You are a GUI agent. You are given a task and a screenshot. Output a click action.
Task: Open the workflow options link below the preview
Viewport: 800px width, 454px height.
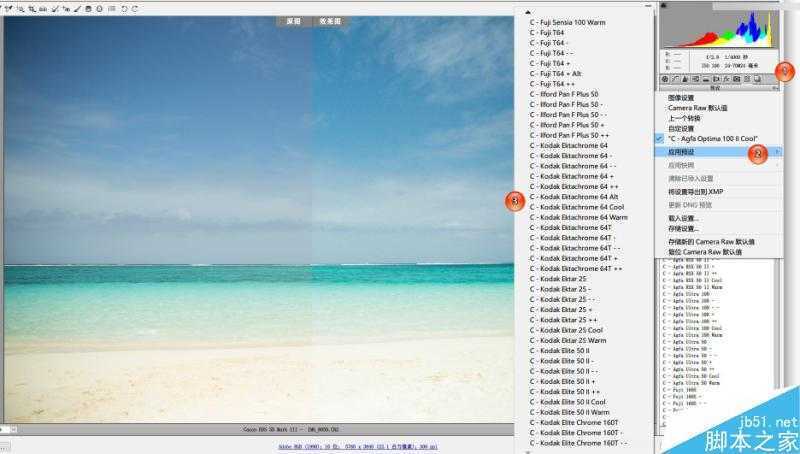click(x=358, y=447)
